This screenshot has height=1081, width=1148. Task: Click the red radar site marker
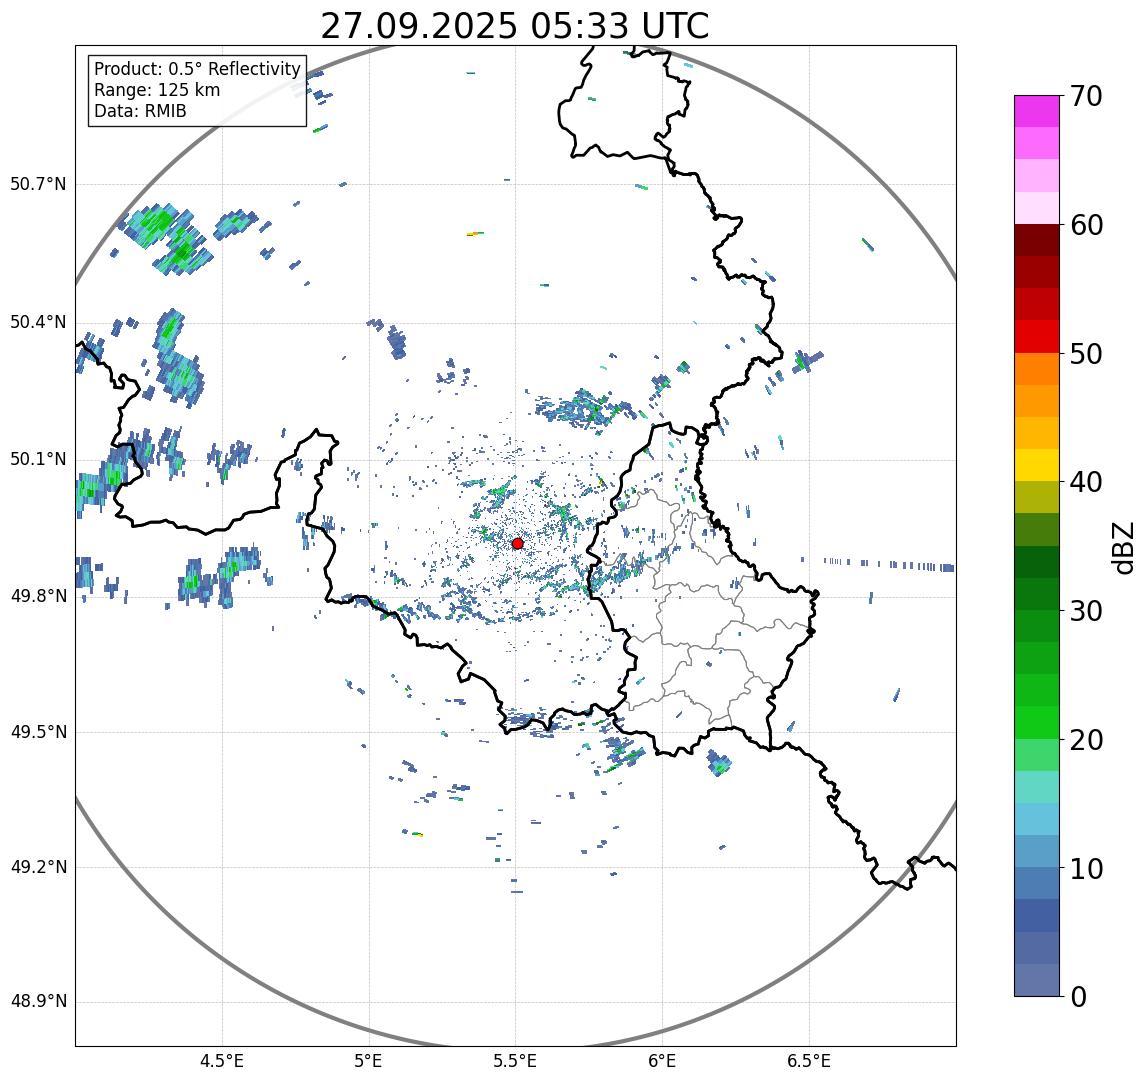[518, 543]
